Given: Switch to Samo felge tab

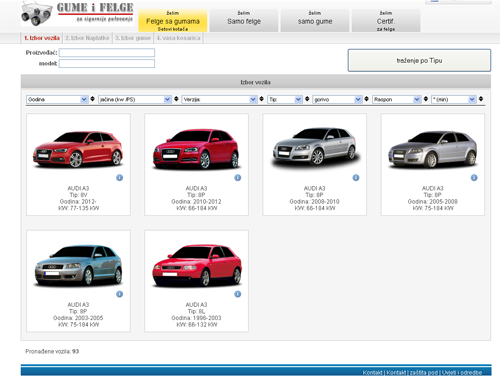Looking at the screenshot, I should (244, 21).
